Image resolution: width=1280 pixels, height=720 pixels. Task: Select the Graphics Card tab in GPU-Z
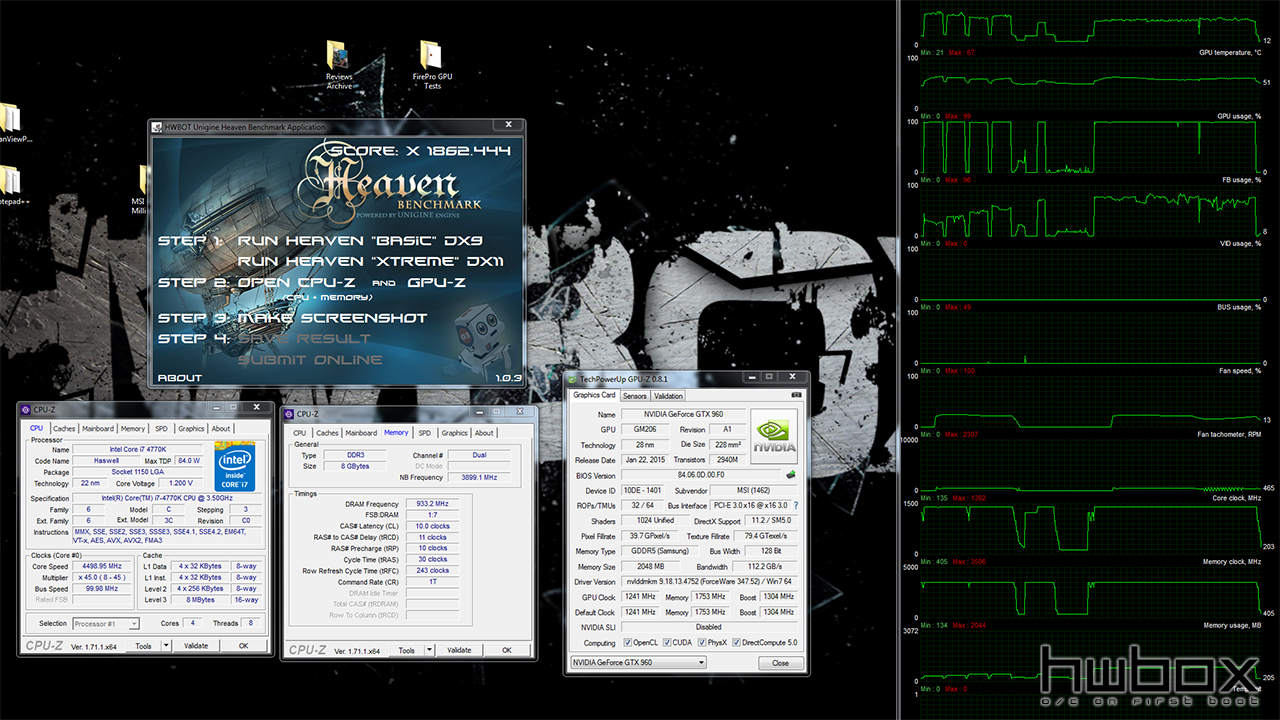pyautogui.click(x=594, y=395)
